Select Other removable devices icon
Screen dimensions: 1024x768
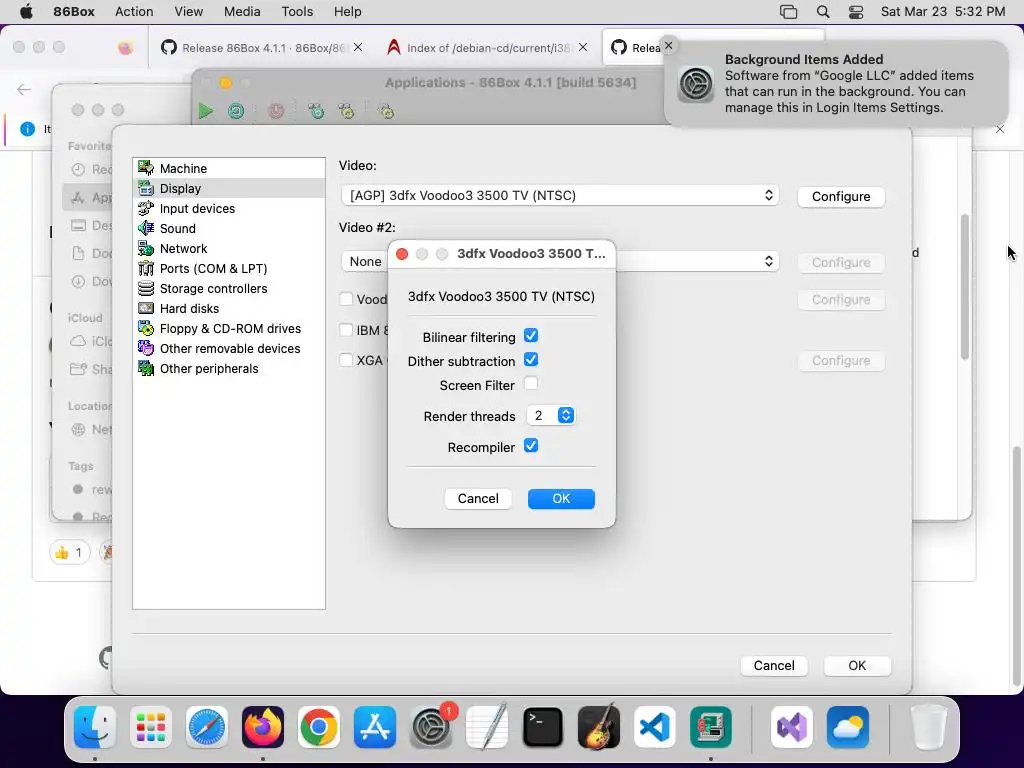pyautogui.click(x=146, y=349)
